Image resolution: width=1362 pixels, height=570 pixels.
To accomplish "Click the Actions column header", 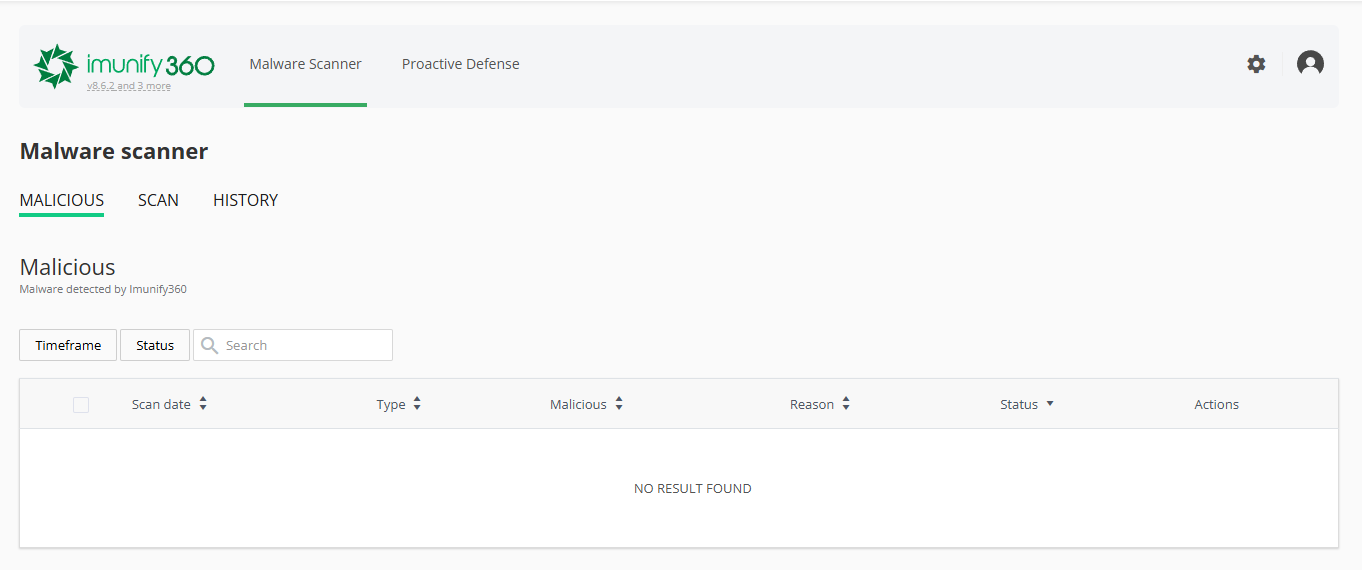I will (1216, 404).
